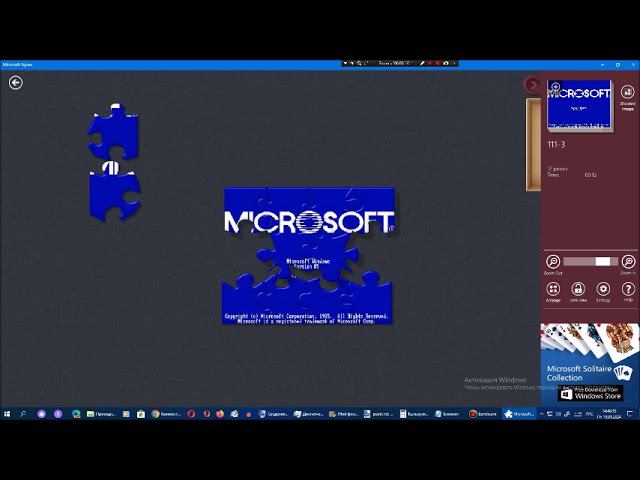Open Firefox from taskbar

pos(220,414)
